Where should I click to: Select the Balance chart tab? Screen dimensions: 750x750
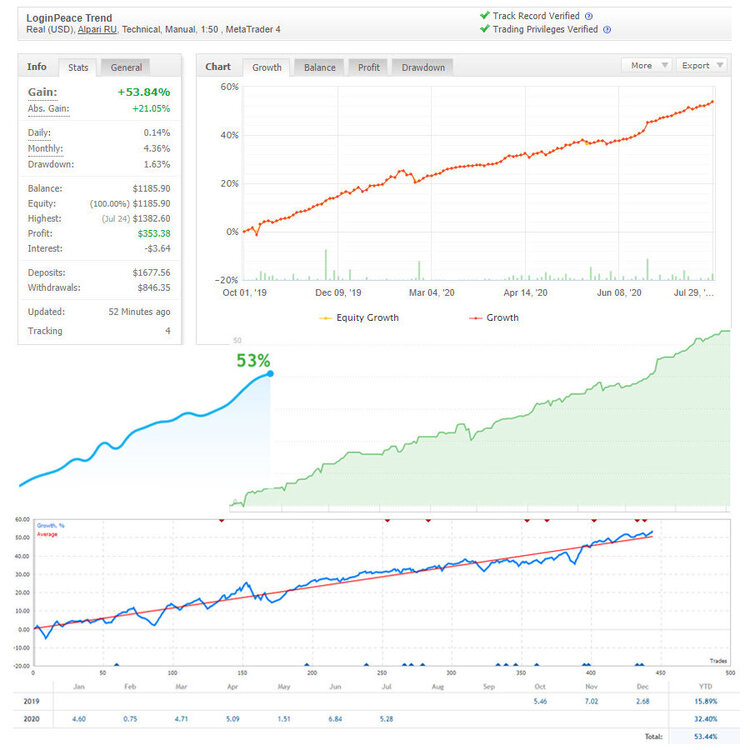[320, 67]
